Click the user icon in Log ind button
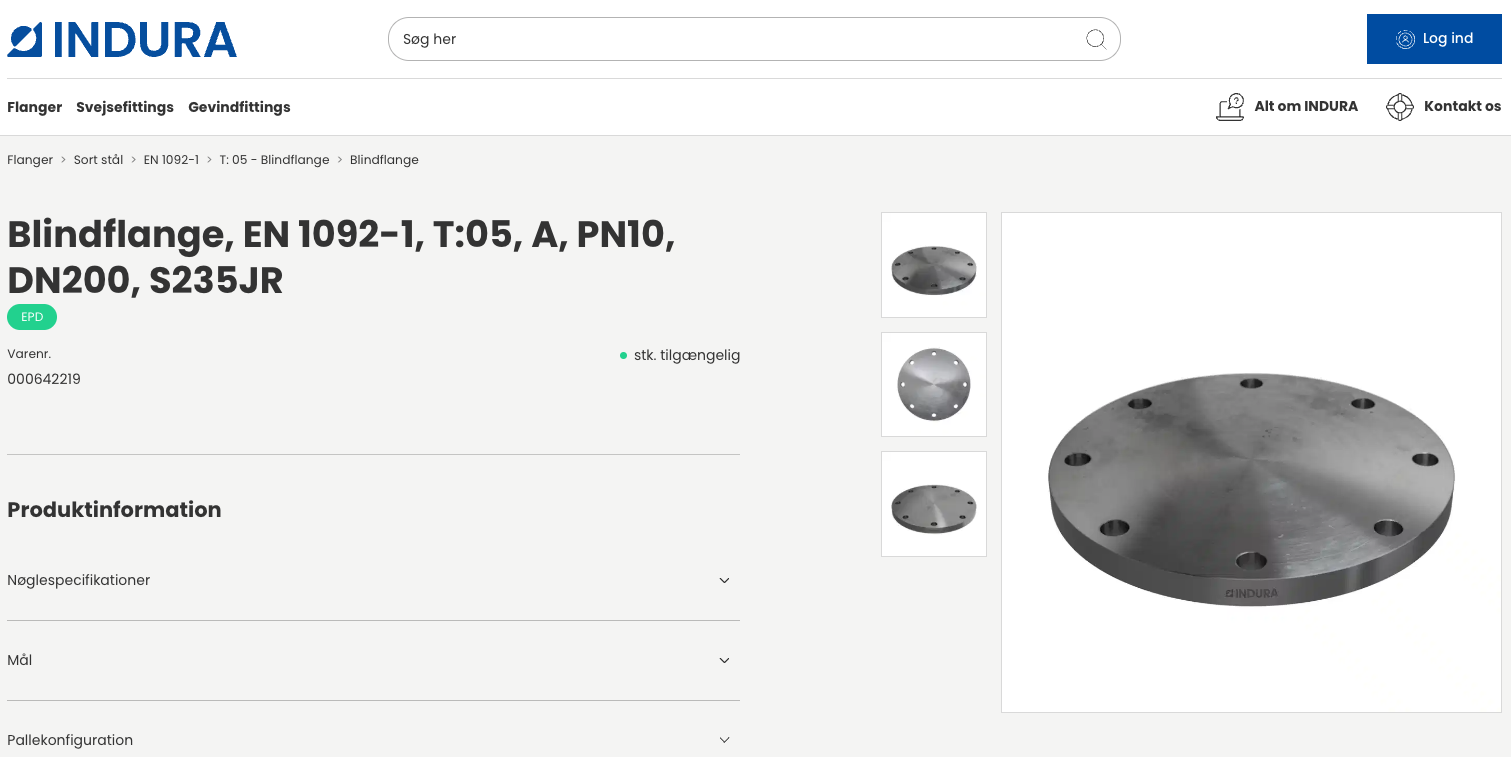The width and height of the screenshot is (1511, 757). (1405, 39)
